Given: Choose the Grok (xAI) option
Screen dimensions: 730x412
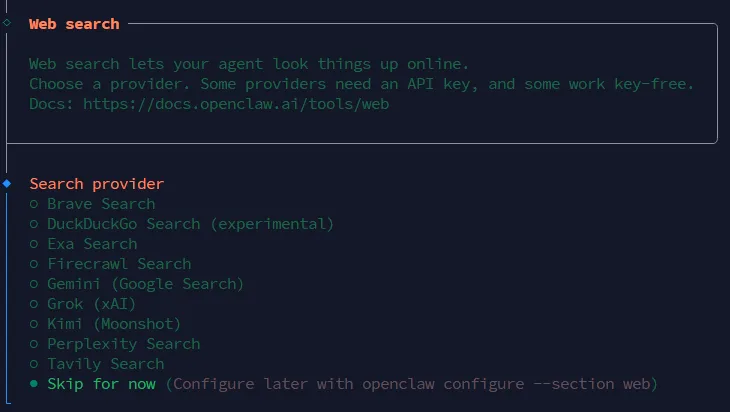Looking at the screenshot, I should (x=91, y=304).
